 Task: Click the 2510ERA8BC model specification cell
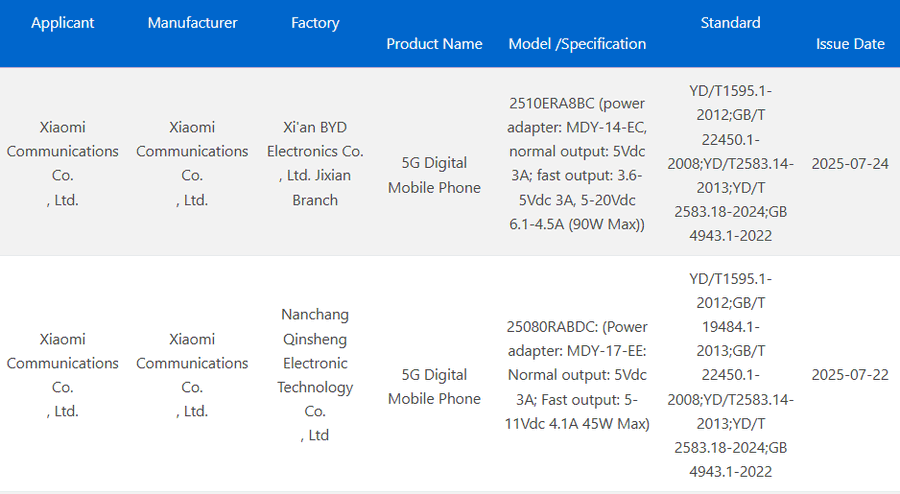click(x=577, y=163)
